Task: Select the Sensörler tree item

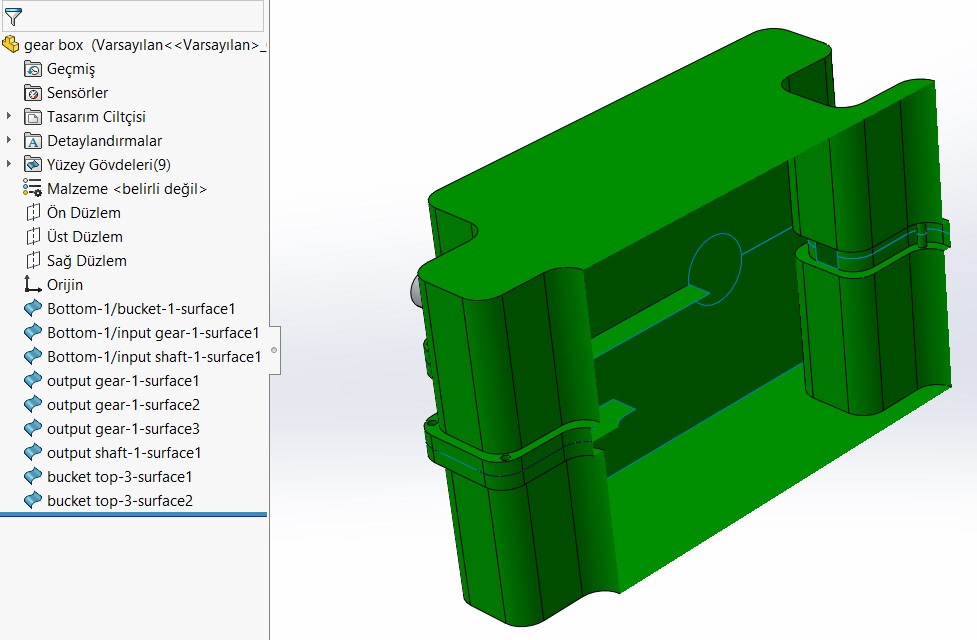Action: tap(77, 93)
